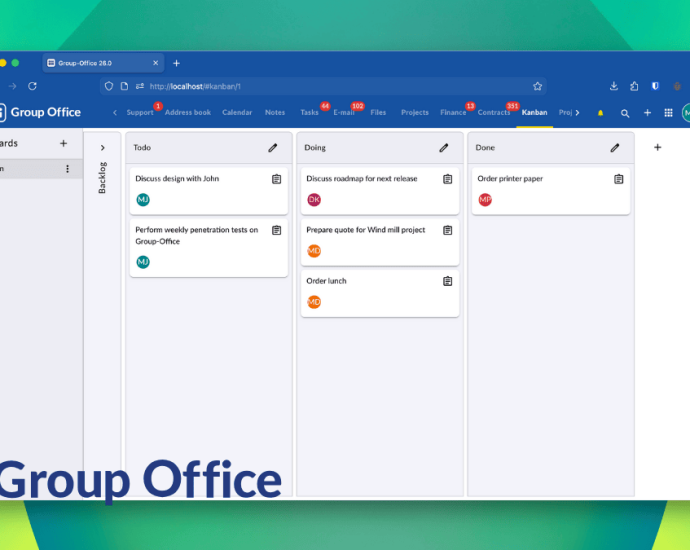Open the user account avatar in header

coord(686,113)
